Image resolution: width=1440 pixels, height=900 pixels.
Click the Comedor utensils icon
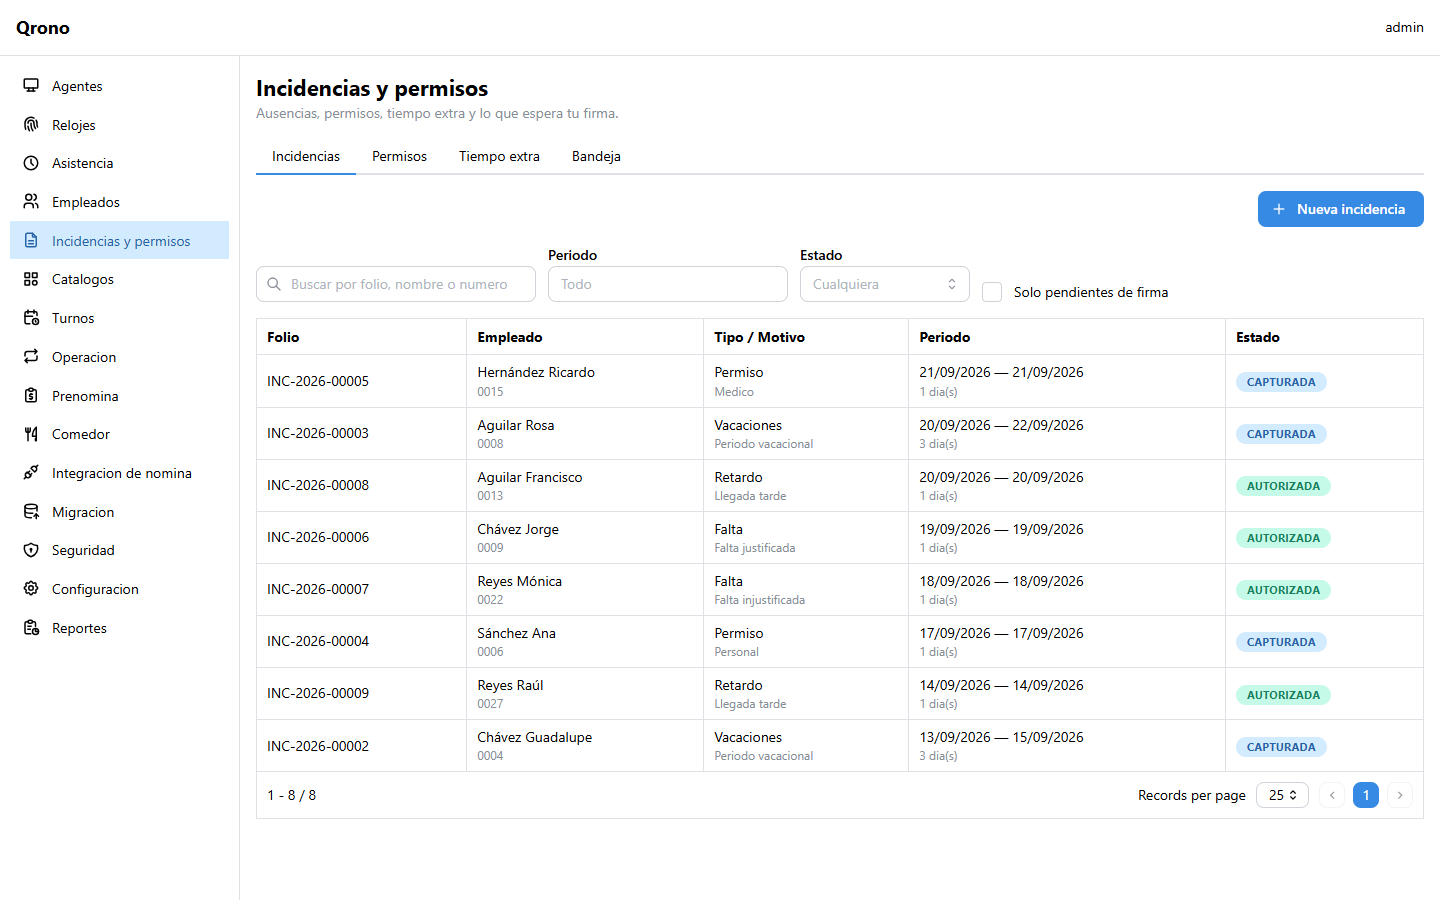tap(31, 434)
